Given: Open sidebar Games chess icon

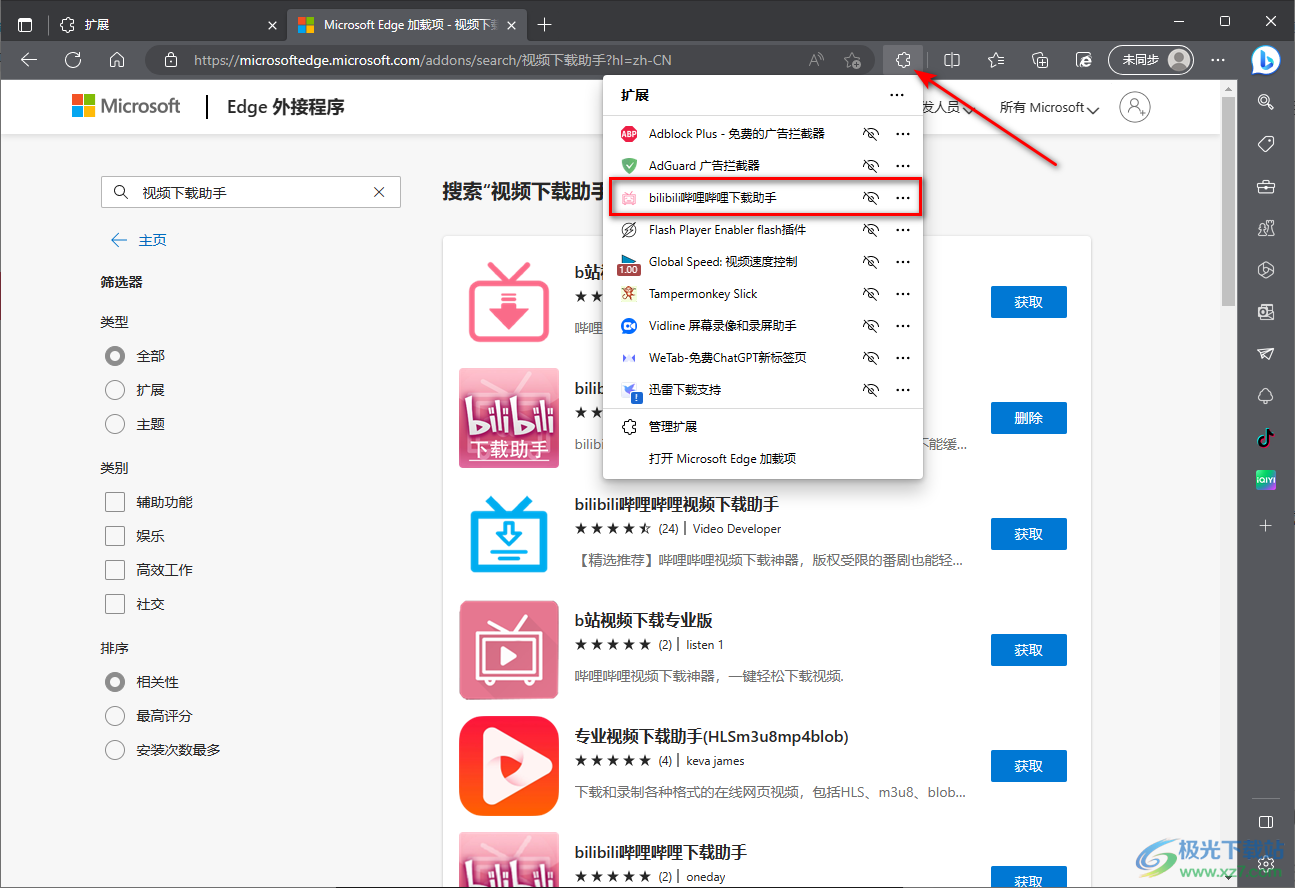Looking at the screenshot, I should [x=1266, y=228].
